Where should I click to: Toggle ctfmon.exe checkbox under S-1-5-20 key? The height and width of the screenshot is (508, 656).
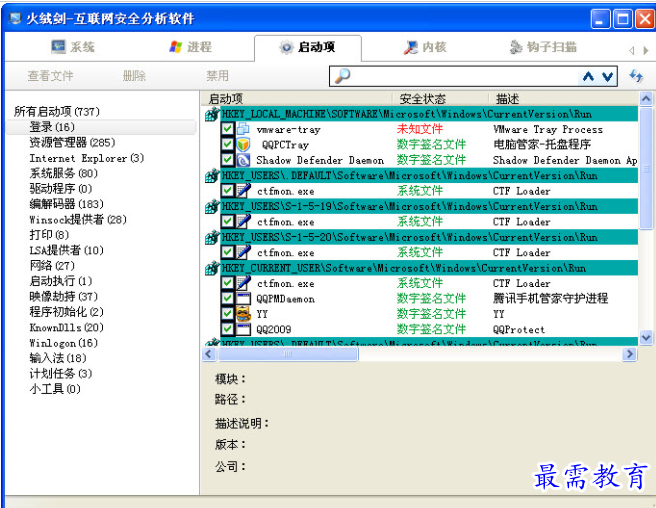227,252
